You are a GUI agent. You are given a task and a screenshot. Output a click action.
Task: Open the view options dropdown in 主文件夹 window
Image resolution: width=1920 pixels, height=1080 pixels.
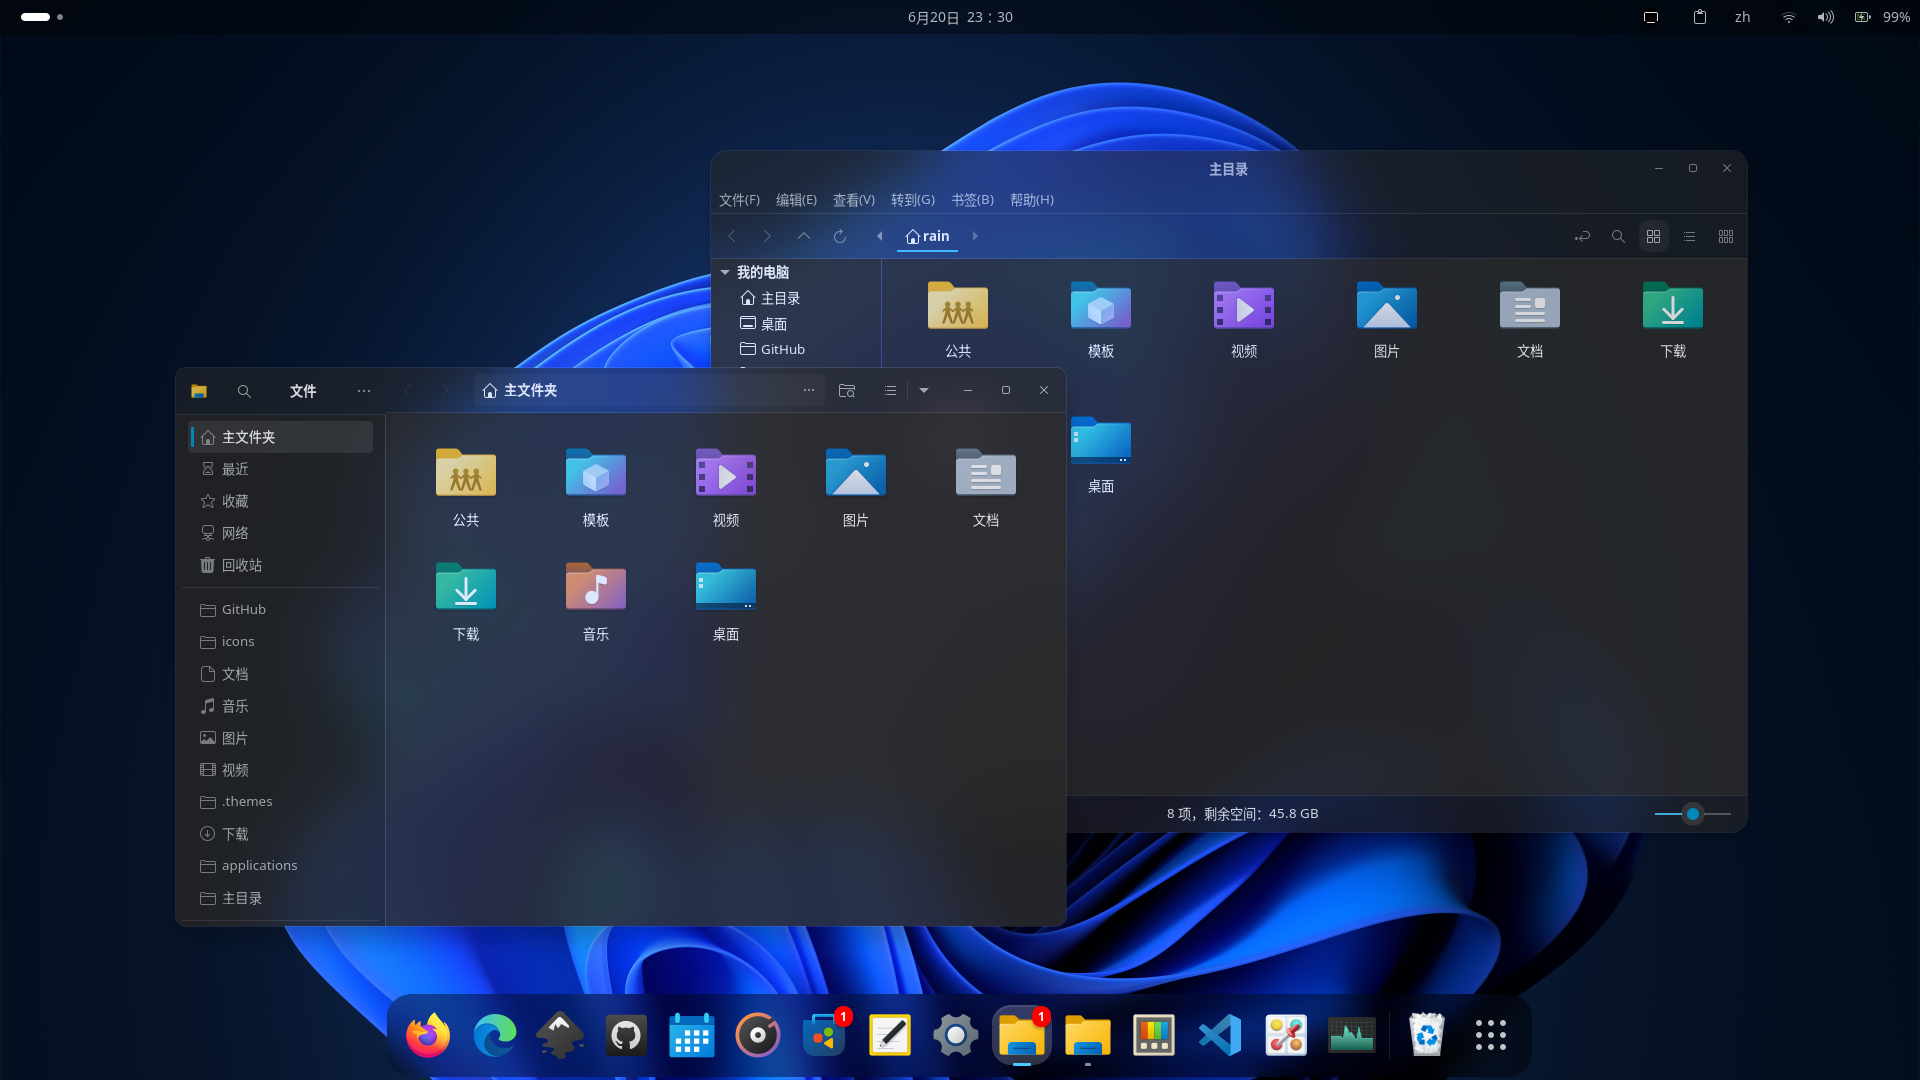point(924,391)
